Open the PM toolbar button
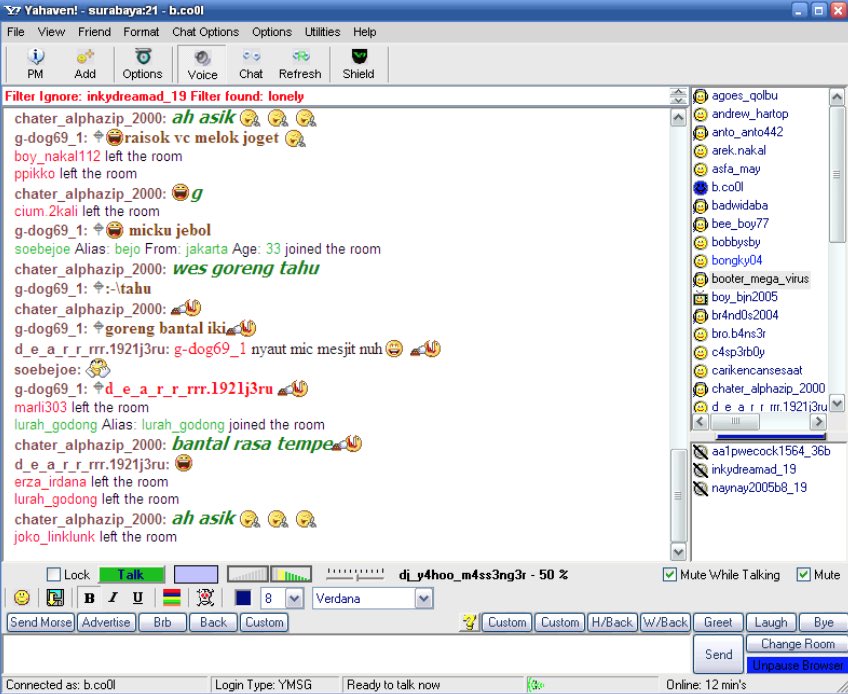Viewport: 848px width, 694px height. [35, 64]
